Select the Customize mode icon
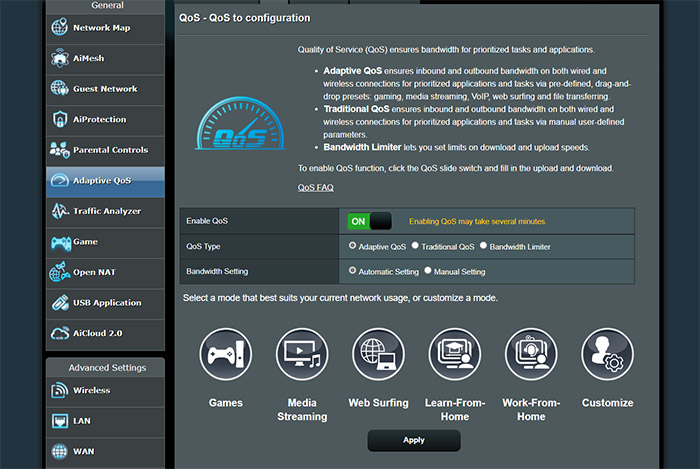Screen dimensions: 700x469 (607, 354)
